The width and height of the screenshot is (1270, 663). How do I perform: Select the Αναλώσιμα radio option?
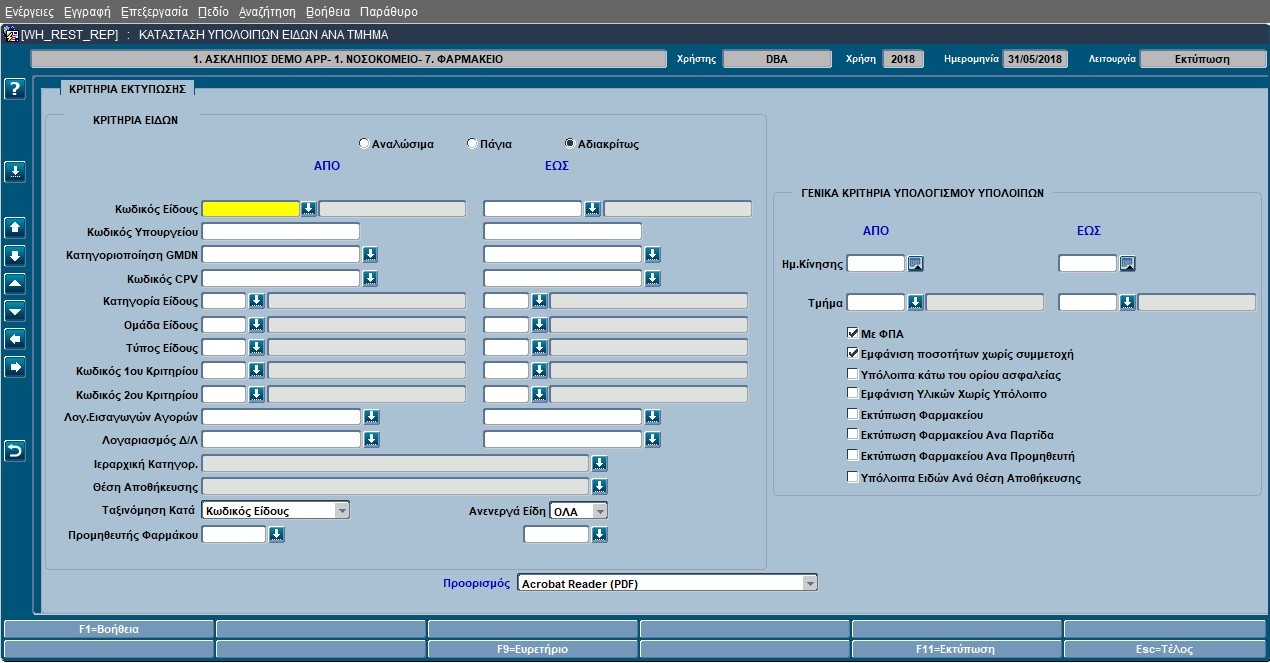[363, 144]
